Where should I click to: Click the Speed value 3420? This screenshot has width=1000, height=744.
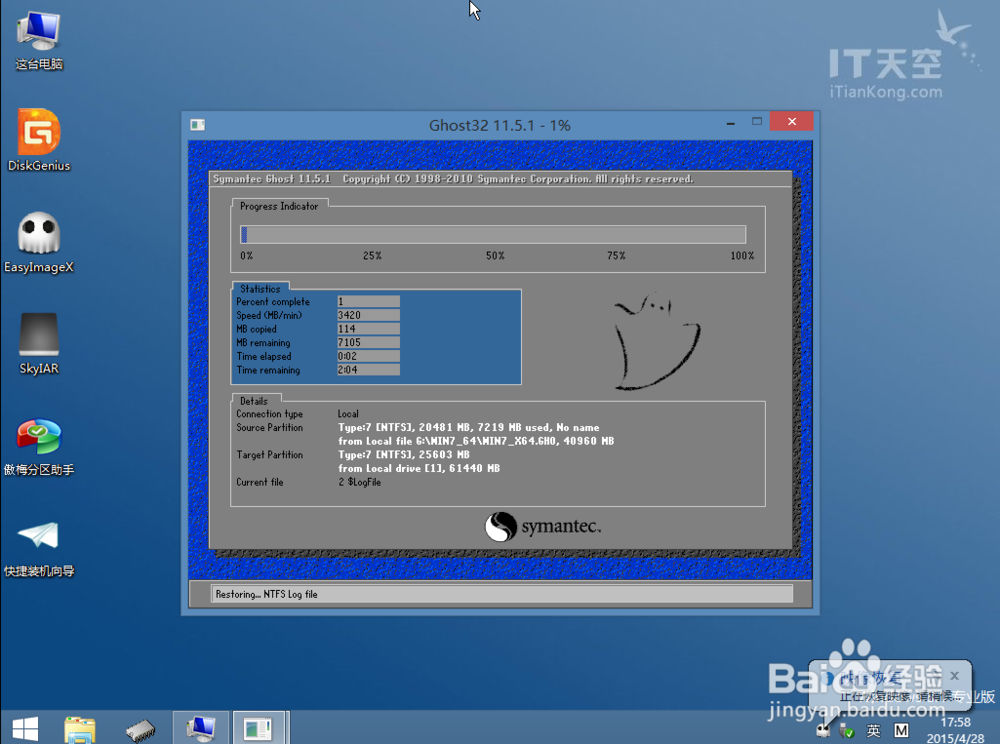(368, 315)
